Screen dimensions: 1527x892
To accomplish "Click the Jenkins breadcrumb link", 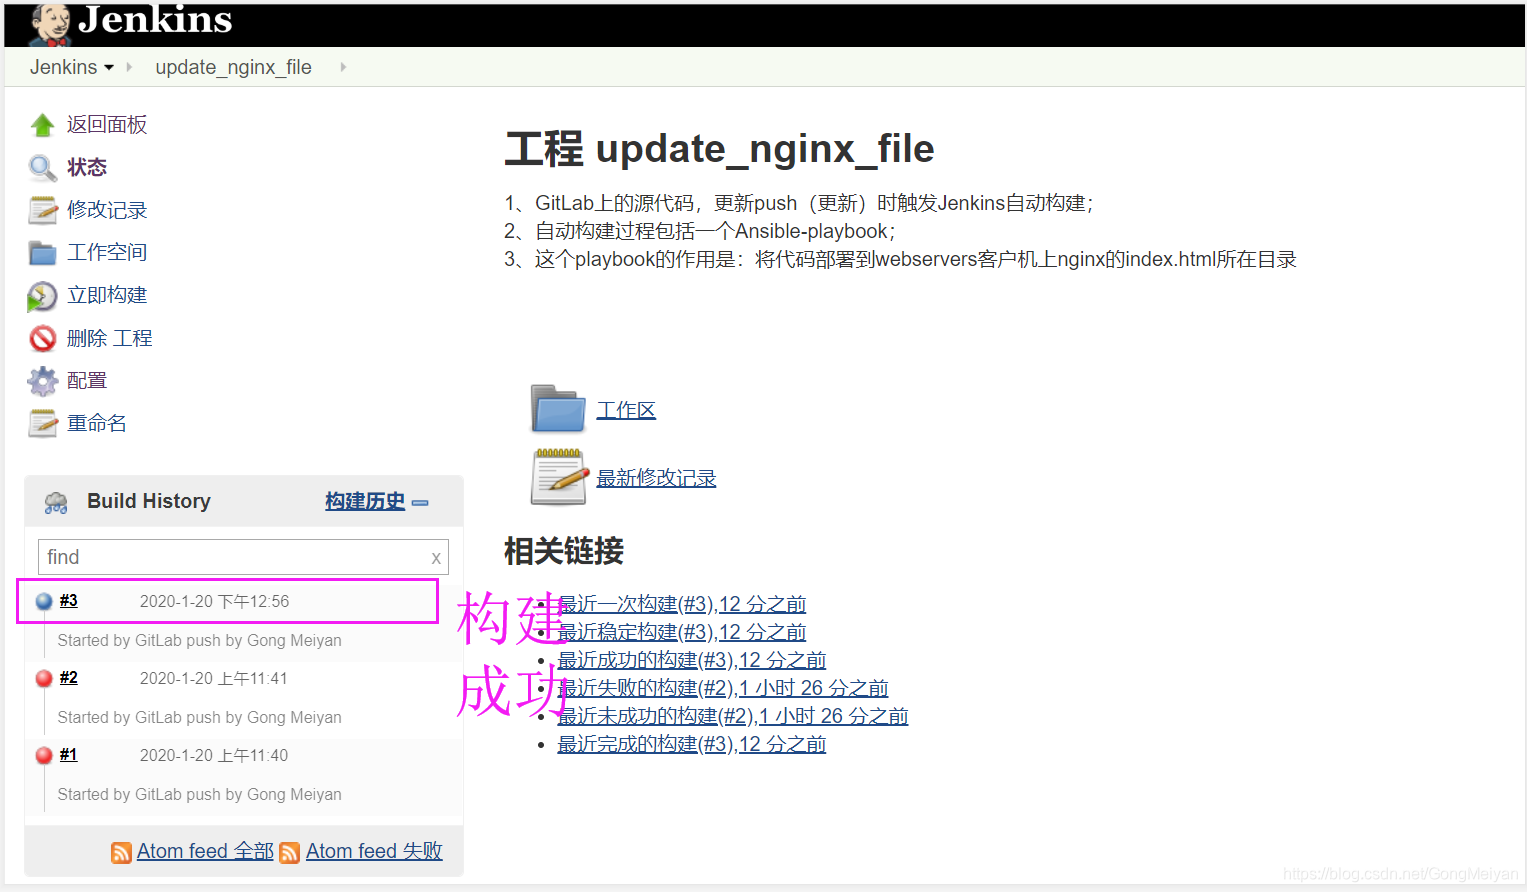I will pos(63,67).
